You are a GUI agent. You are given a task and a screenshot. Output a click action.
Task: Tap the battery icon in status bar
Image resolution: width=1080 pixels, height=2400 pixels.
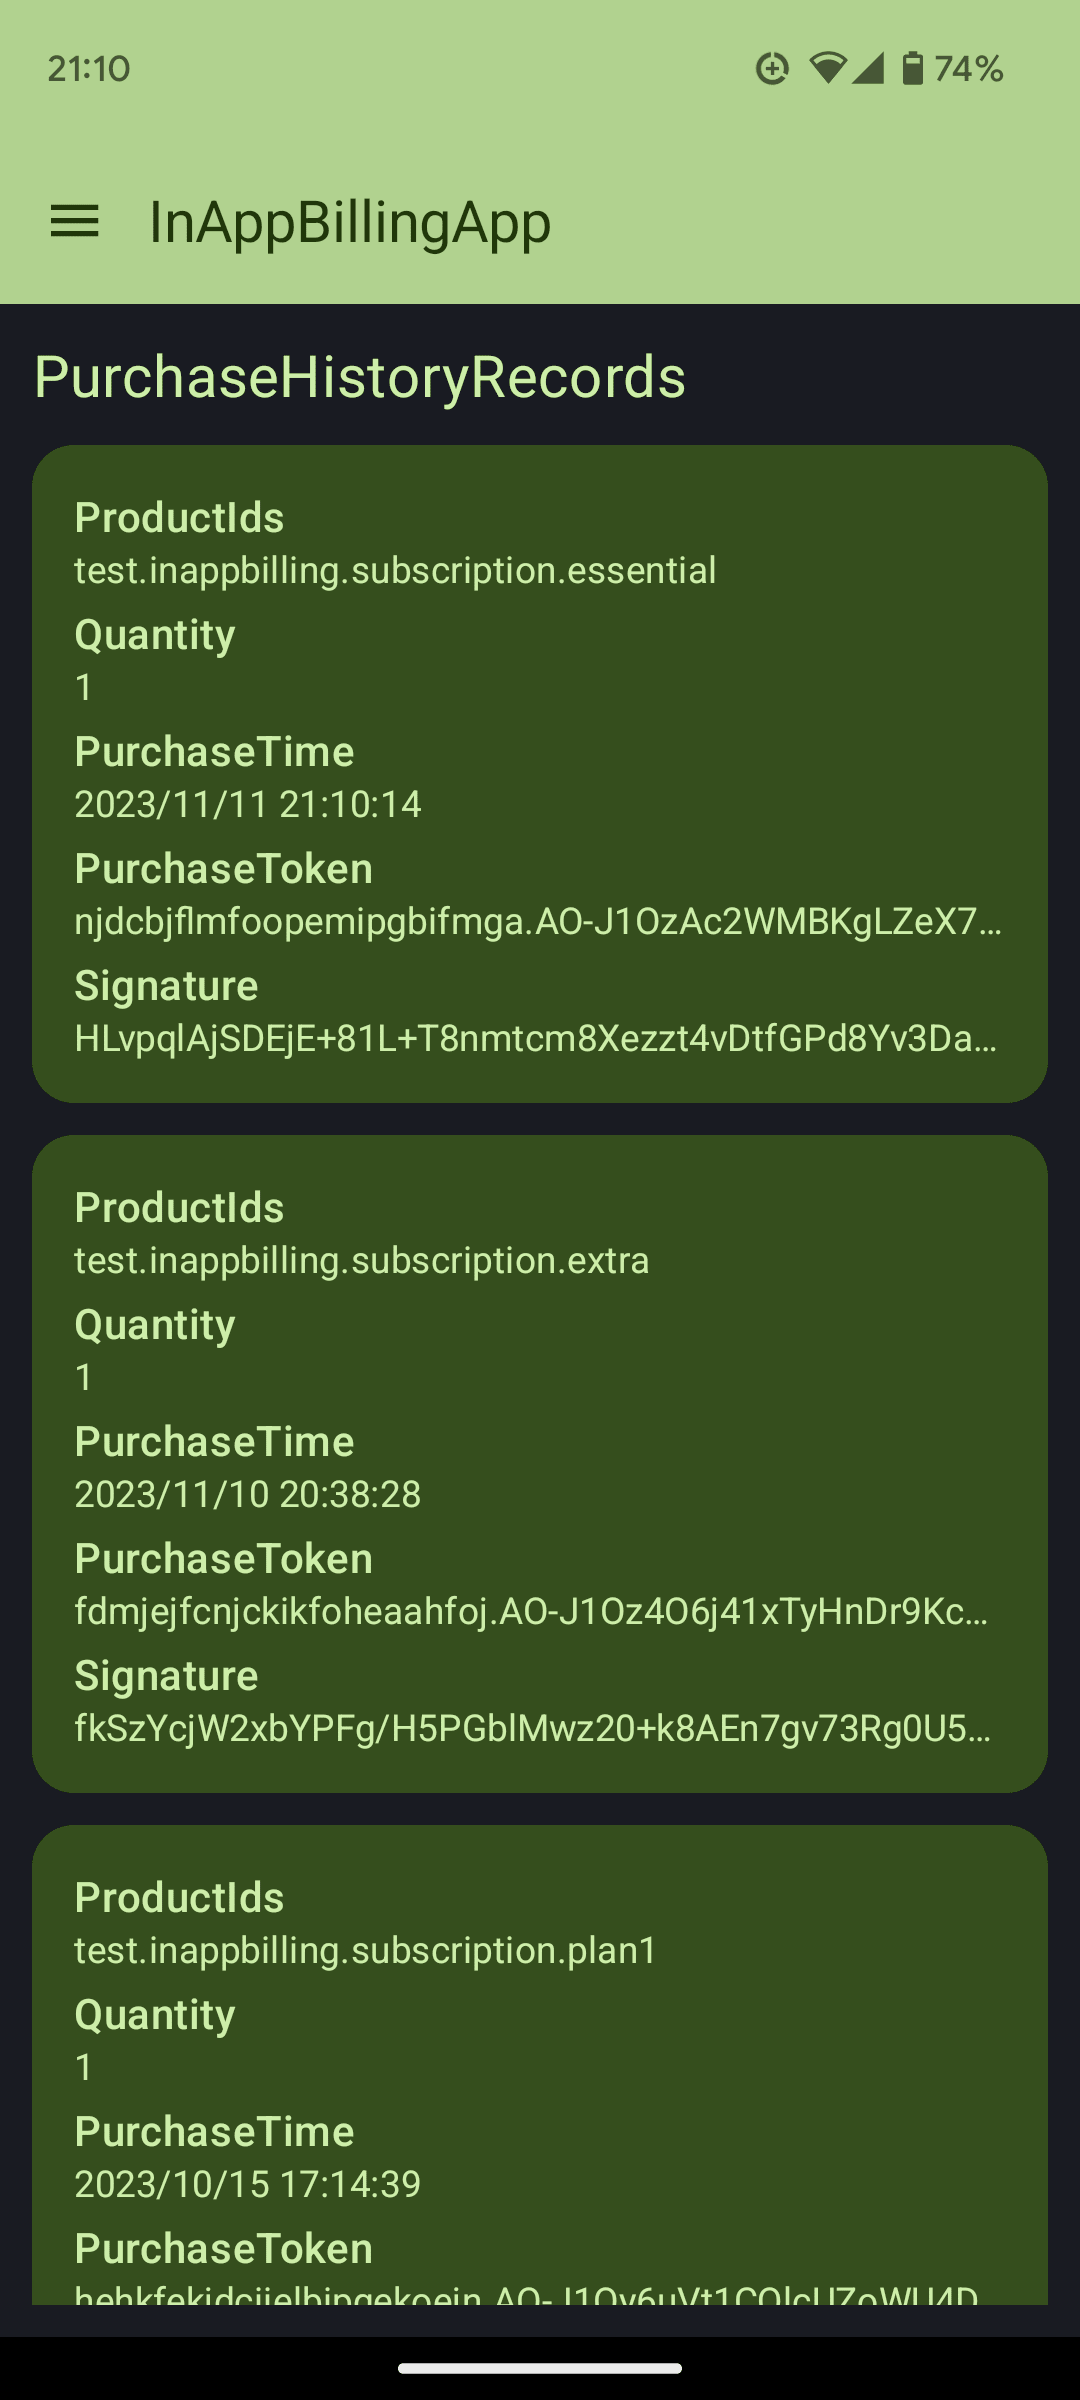(912, 68)
